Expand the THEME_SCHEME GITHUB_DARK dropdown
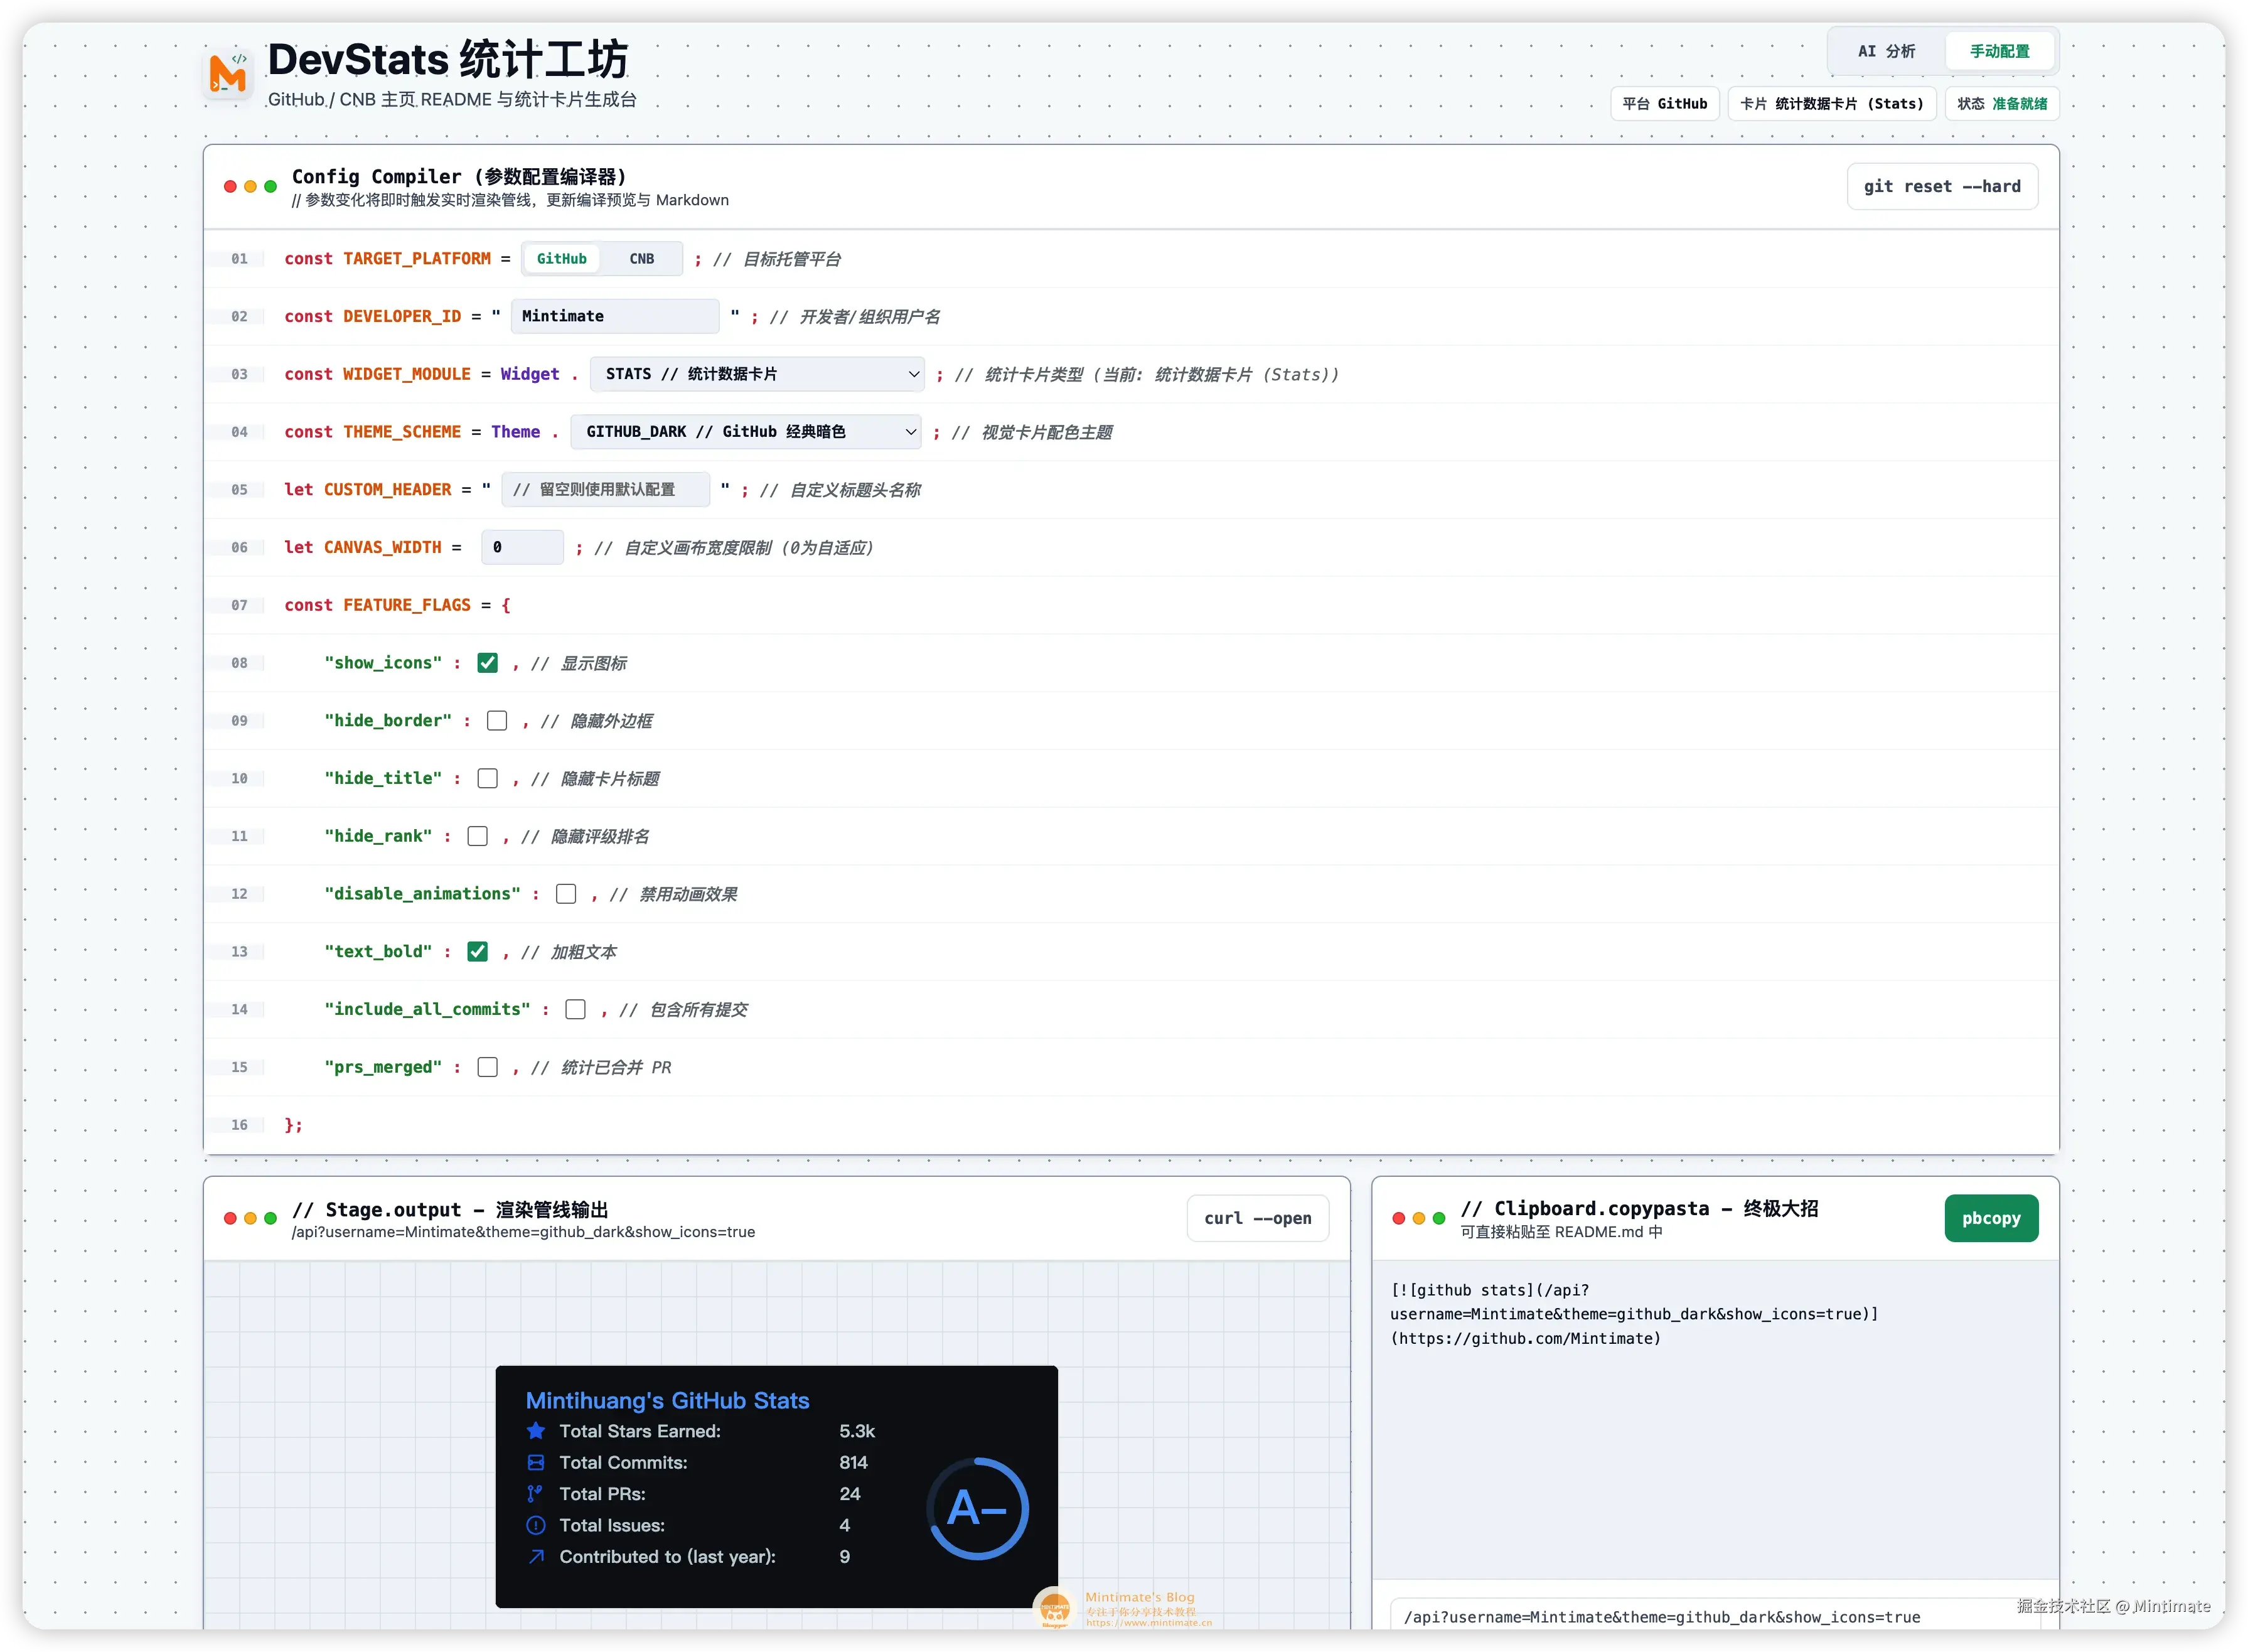 click(x=746, y=432)
